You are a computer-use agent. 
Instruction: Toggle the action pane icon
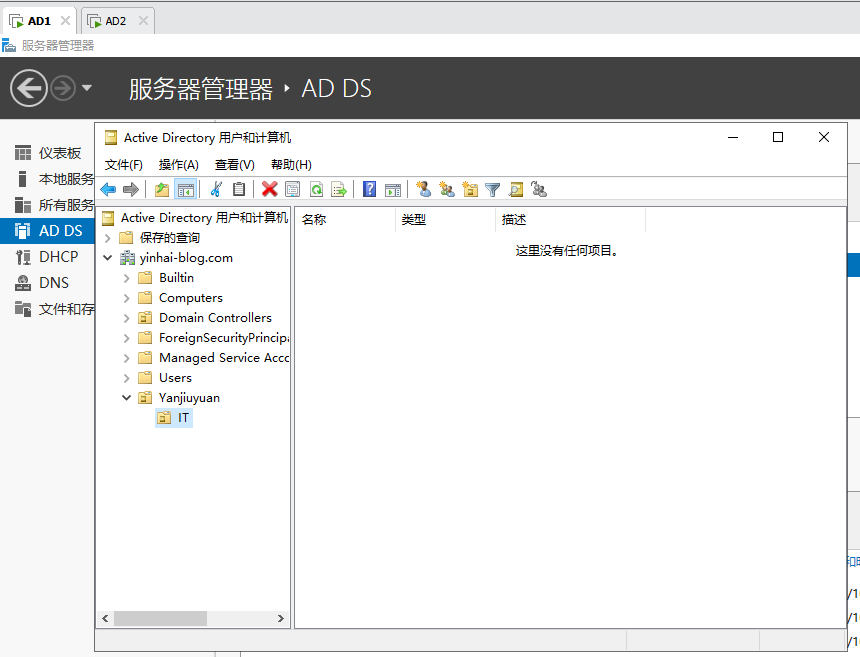[x=393, y=190]
